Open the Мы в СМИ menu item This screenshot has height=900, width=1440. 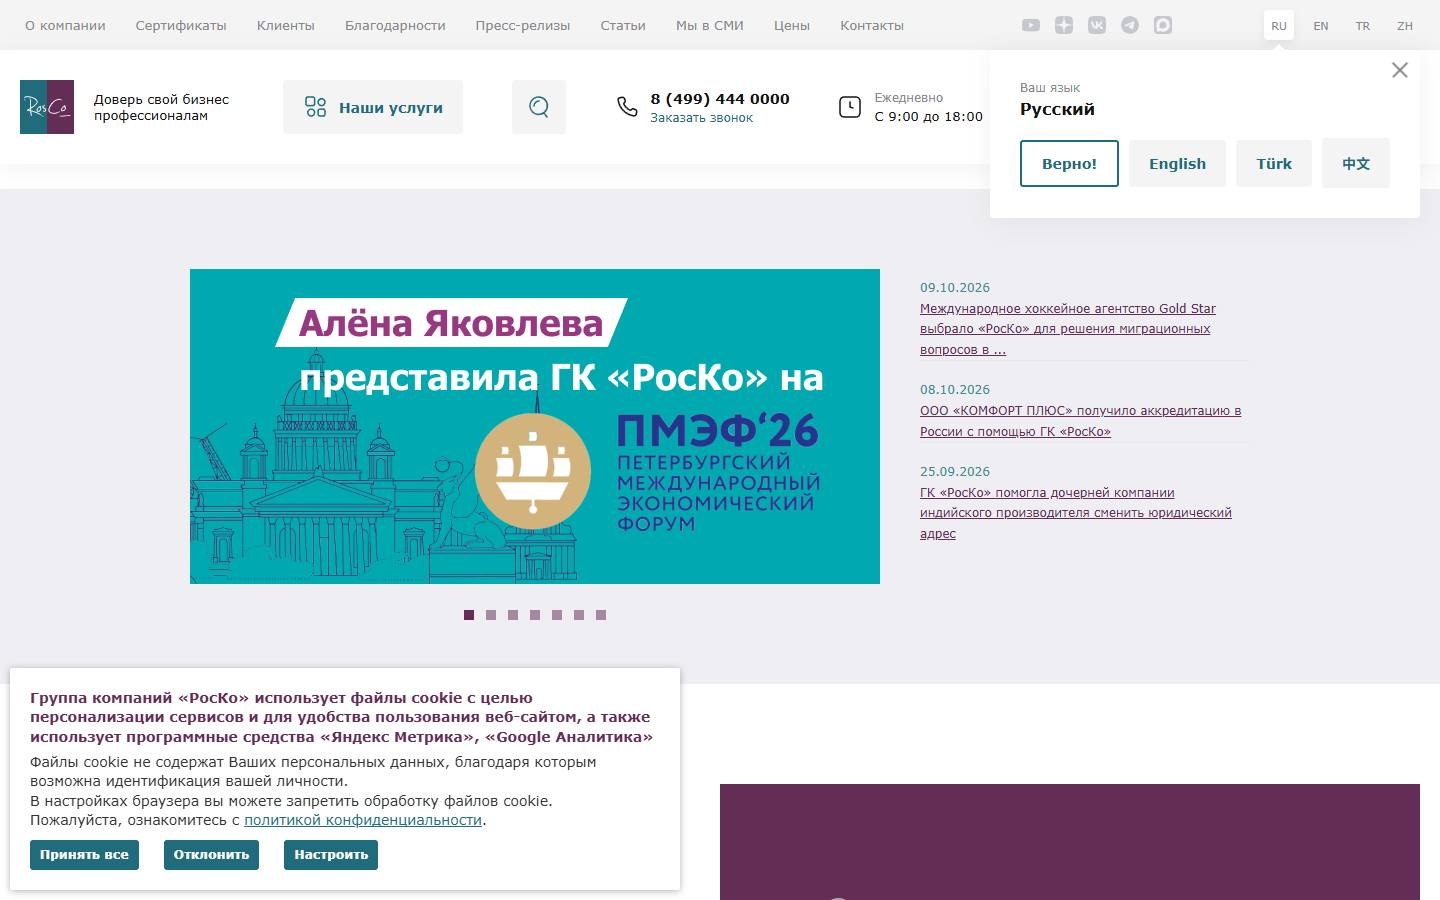pos(710,26)
